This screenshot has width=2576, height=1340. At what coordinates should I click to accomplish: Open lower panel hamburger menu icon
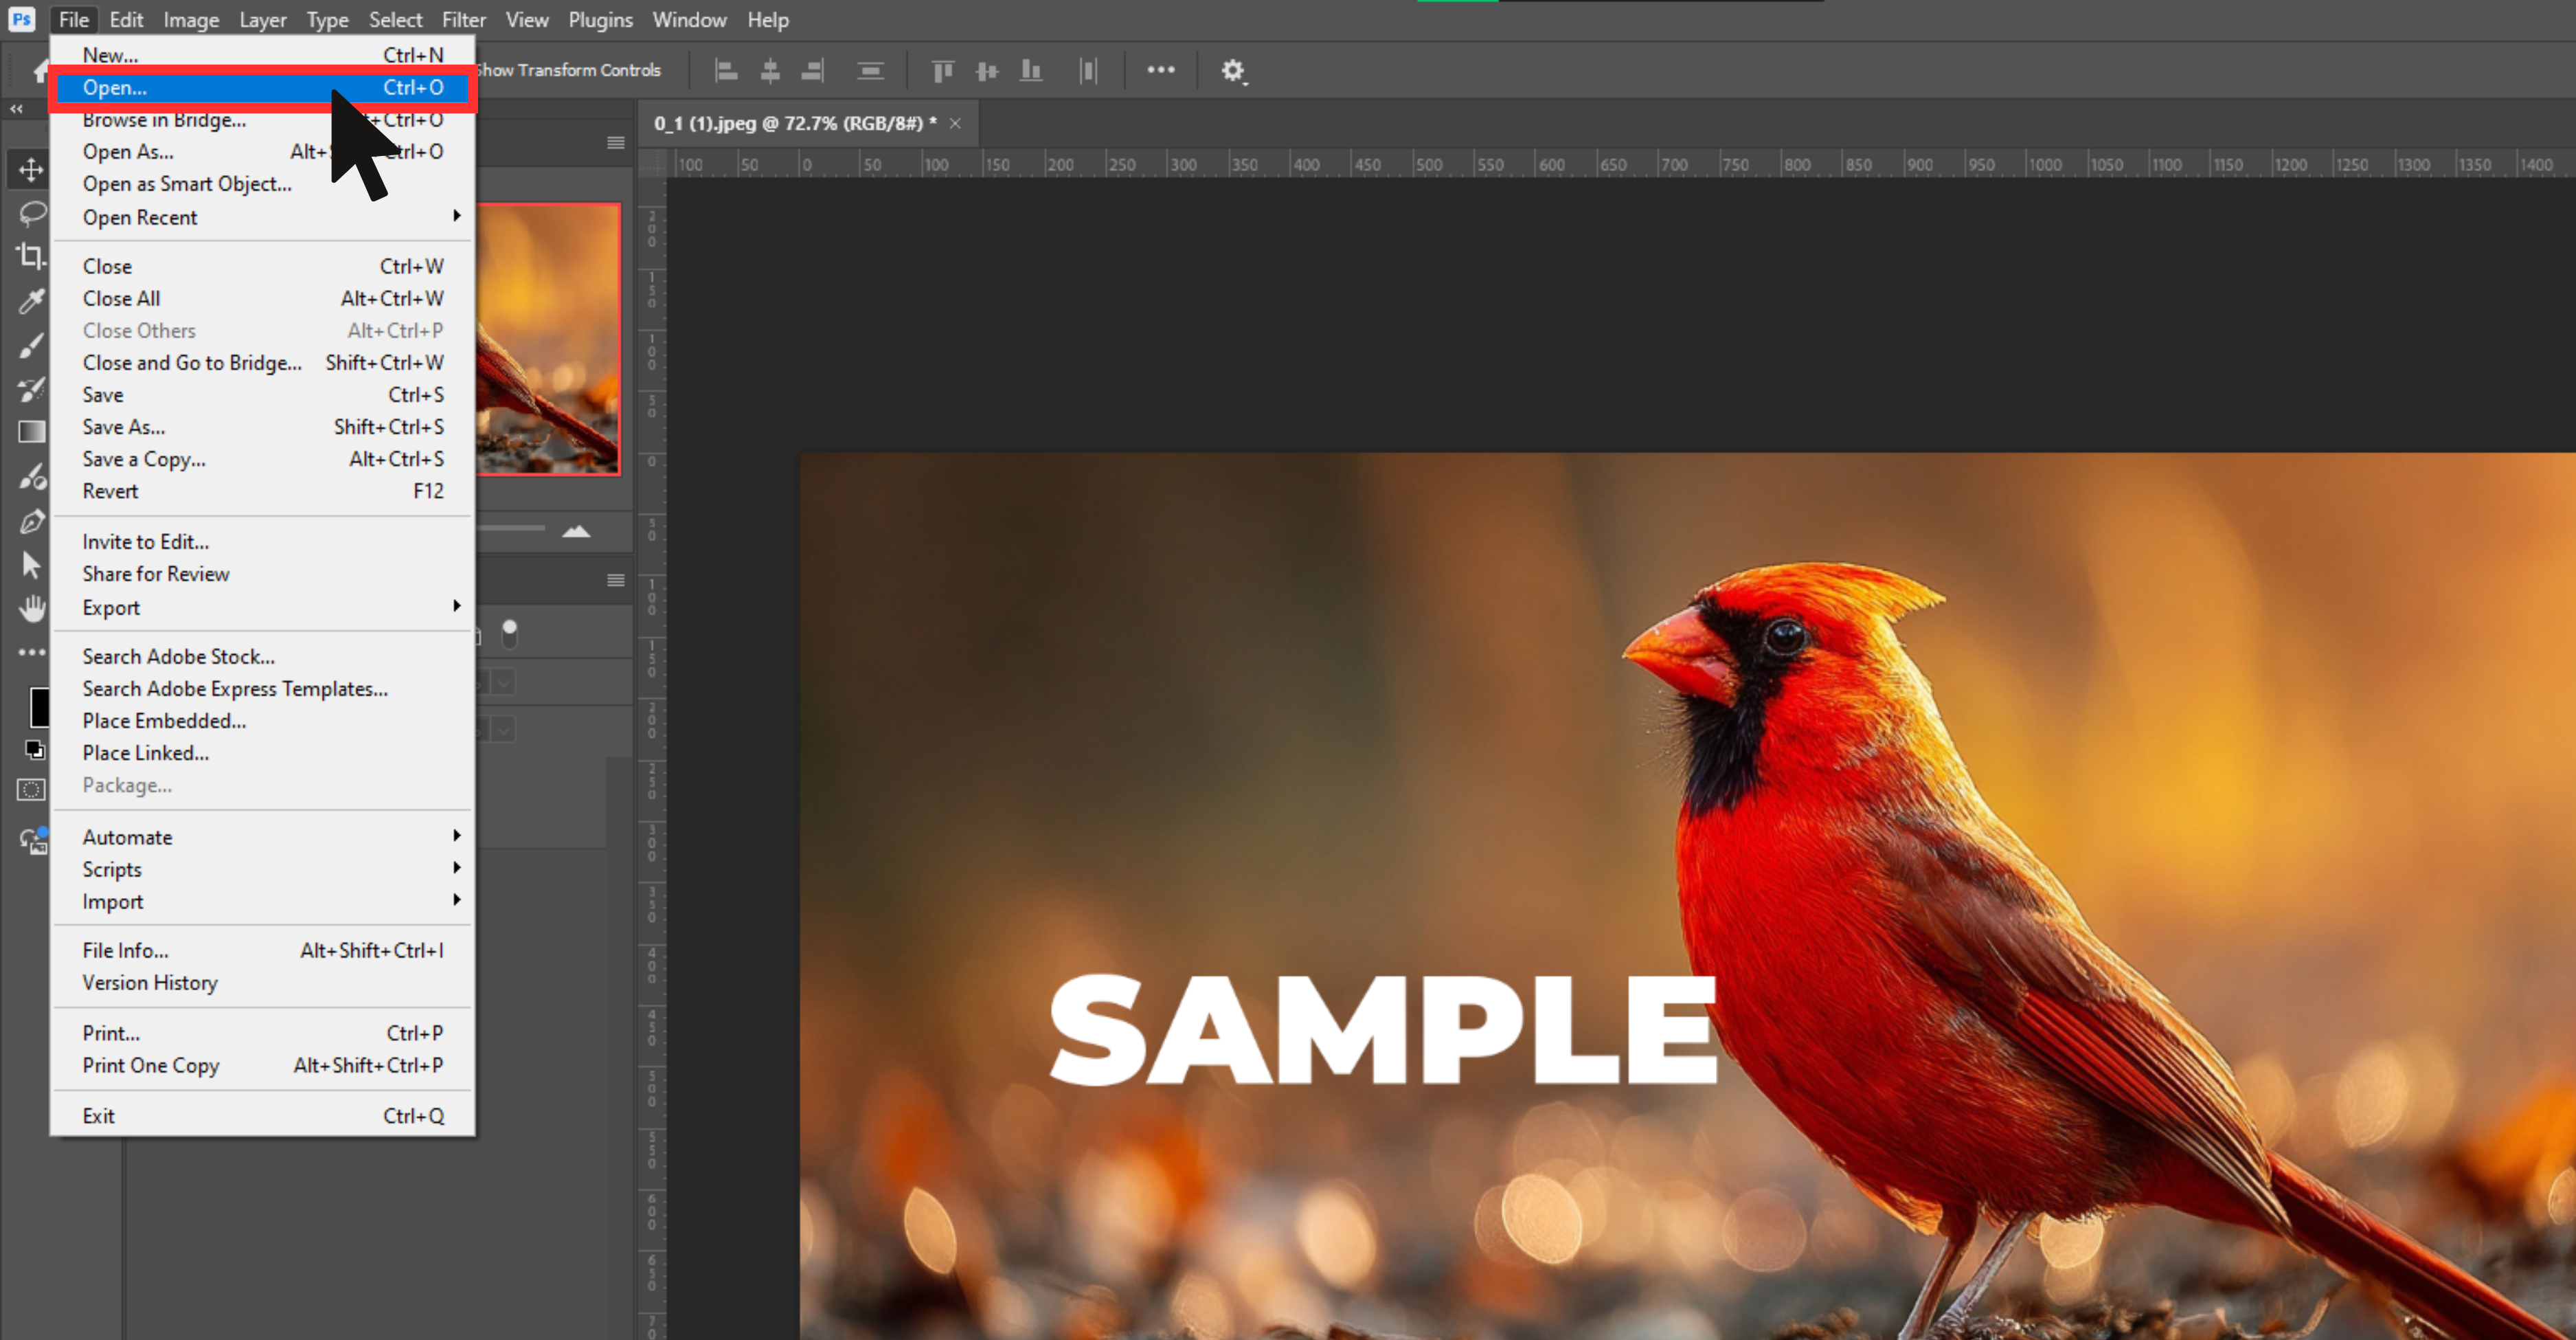(x=616, y=580)
